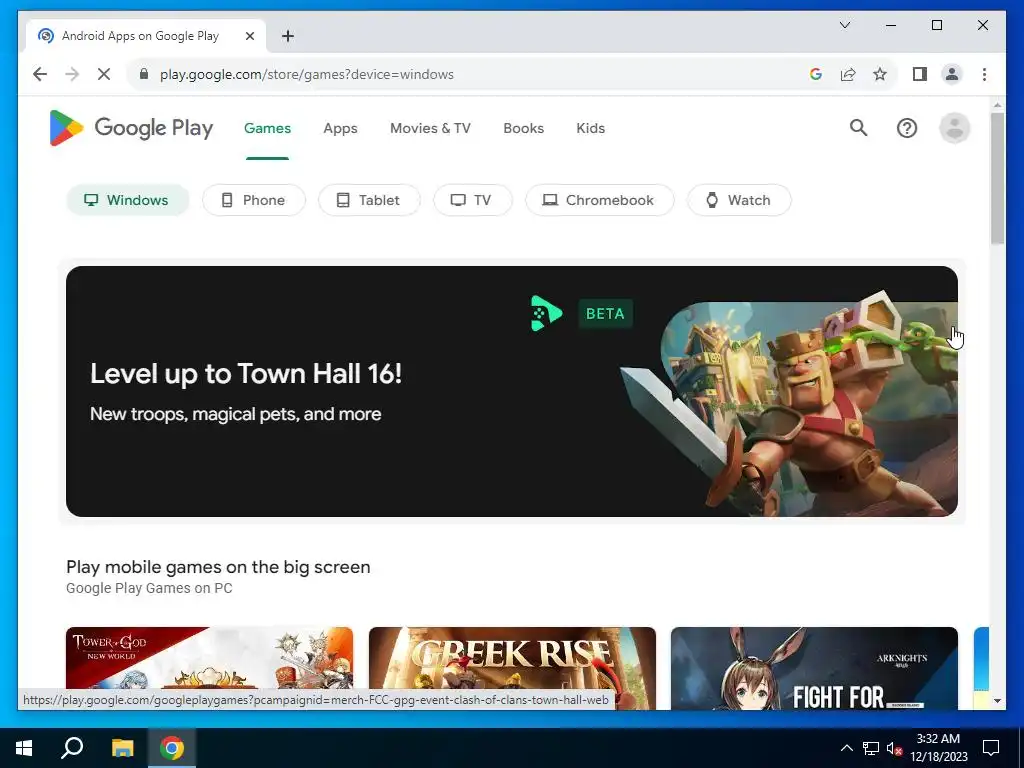Open the Arknights Fight For game card
Image resolution: width=1024 pixels, height=768 pixels.
814,668
